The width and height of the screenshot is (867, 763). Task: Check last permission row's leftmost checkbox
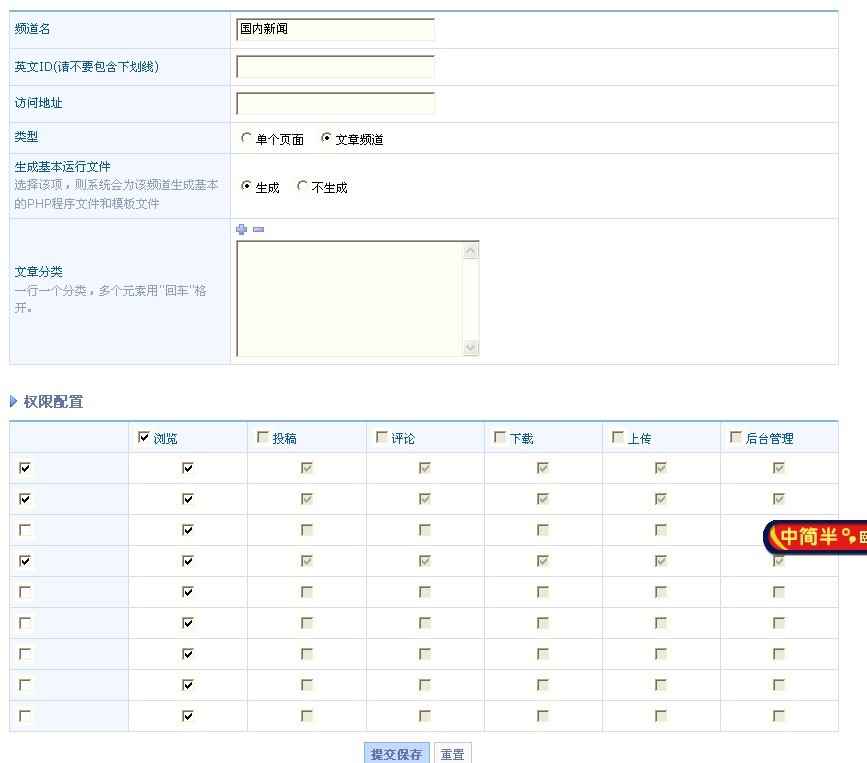point(25,716)
